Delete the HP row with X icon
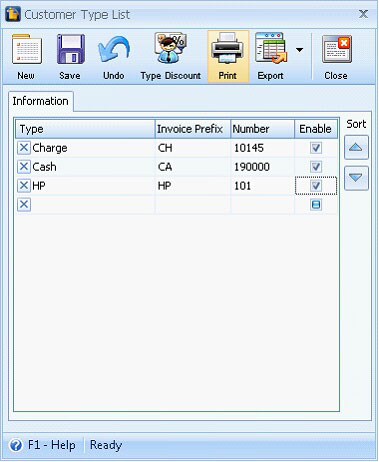The height and width of the screenshot is (462, 379). pos(24,186)
